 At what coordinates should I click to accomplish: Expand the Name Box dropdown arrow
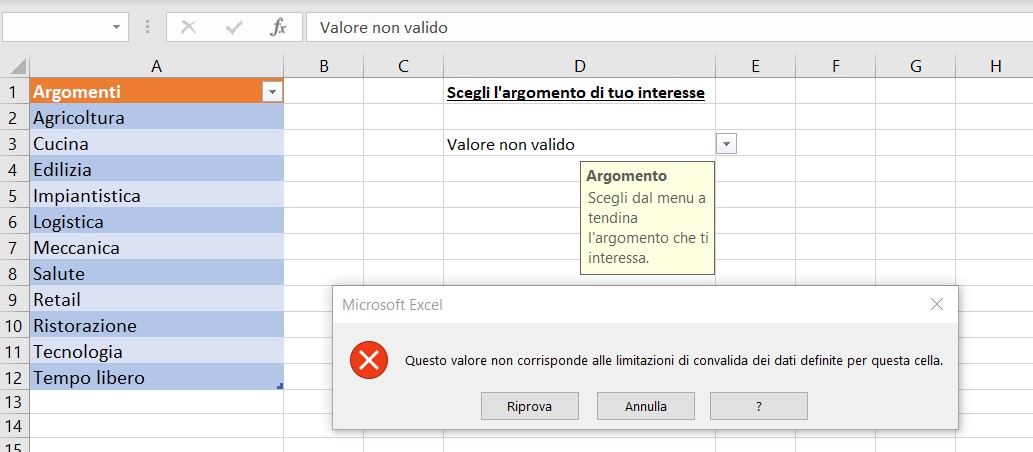[x=118, y=27]
